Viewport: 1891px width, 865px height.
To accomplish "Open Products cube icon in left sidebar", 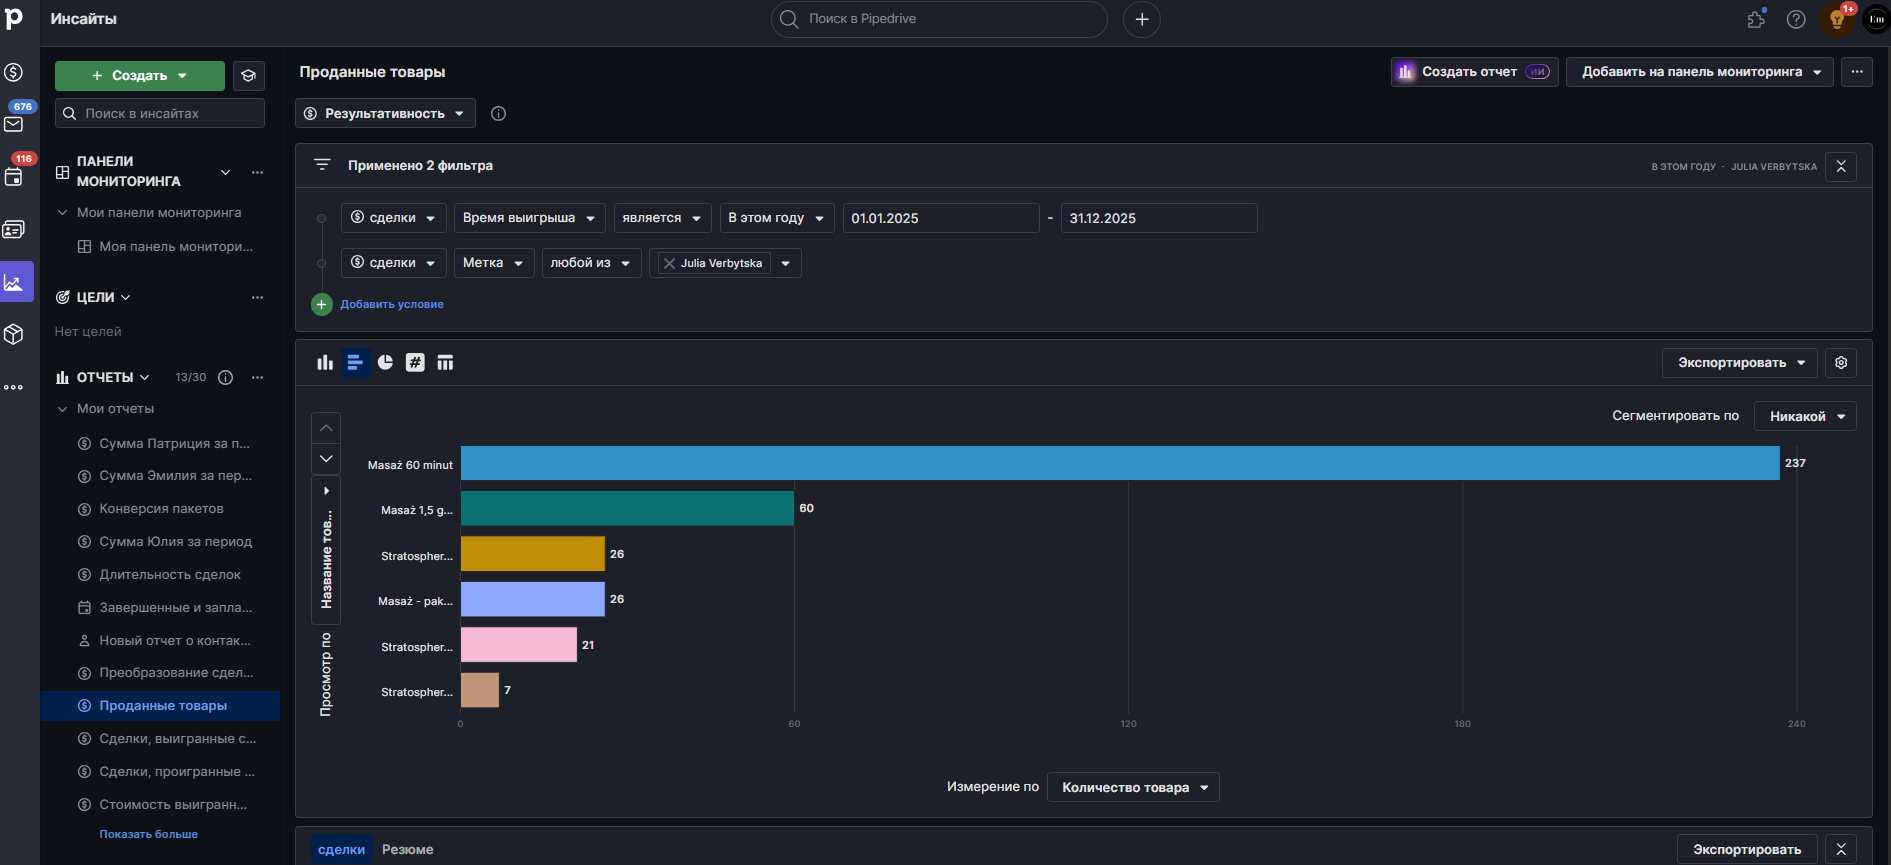I will pos(14,334).
